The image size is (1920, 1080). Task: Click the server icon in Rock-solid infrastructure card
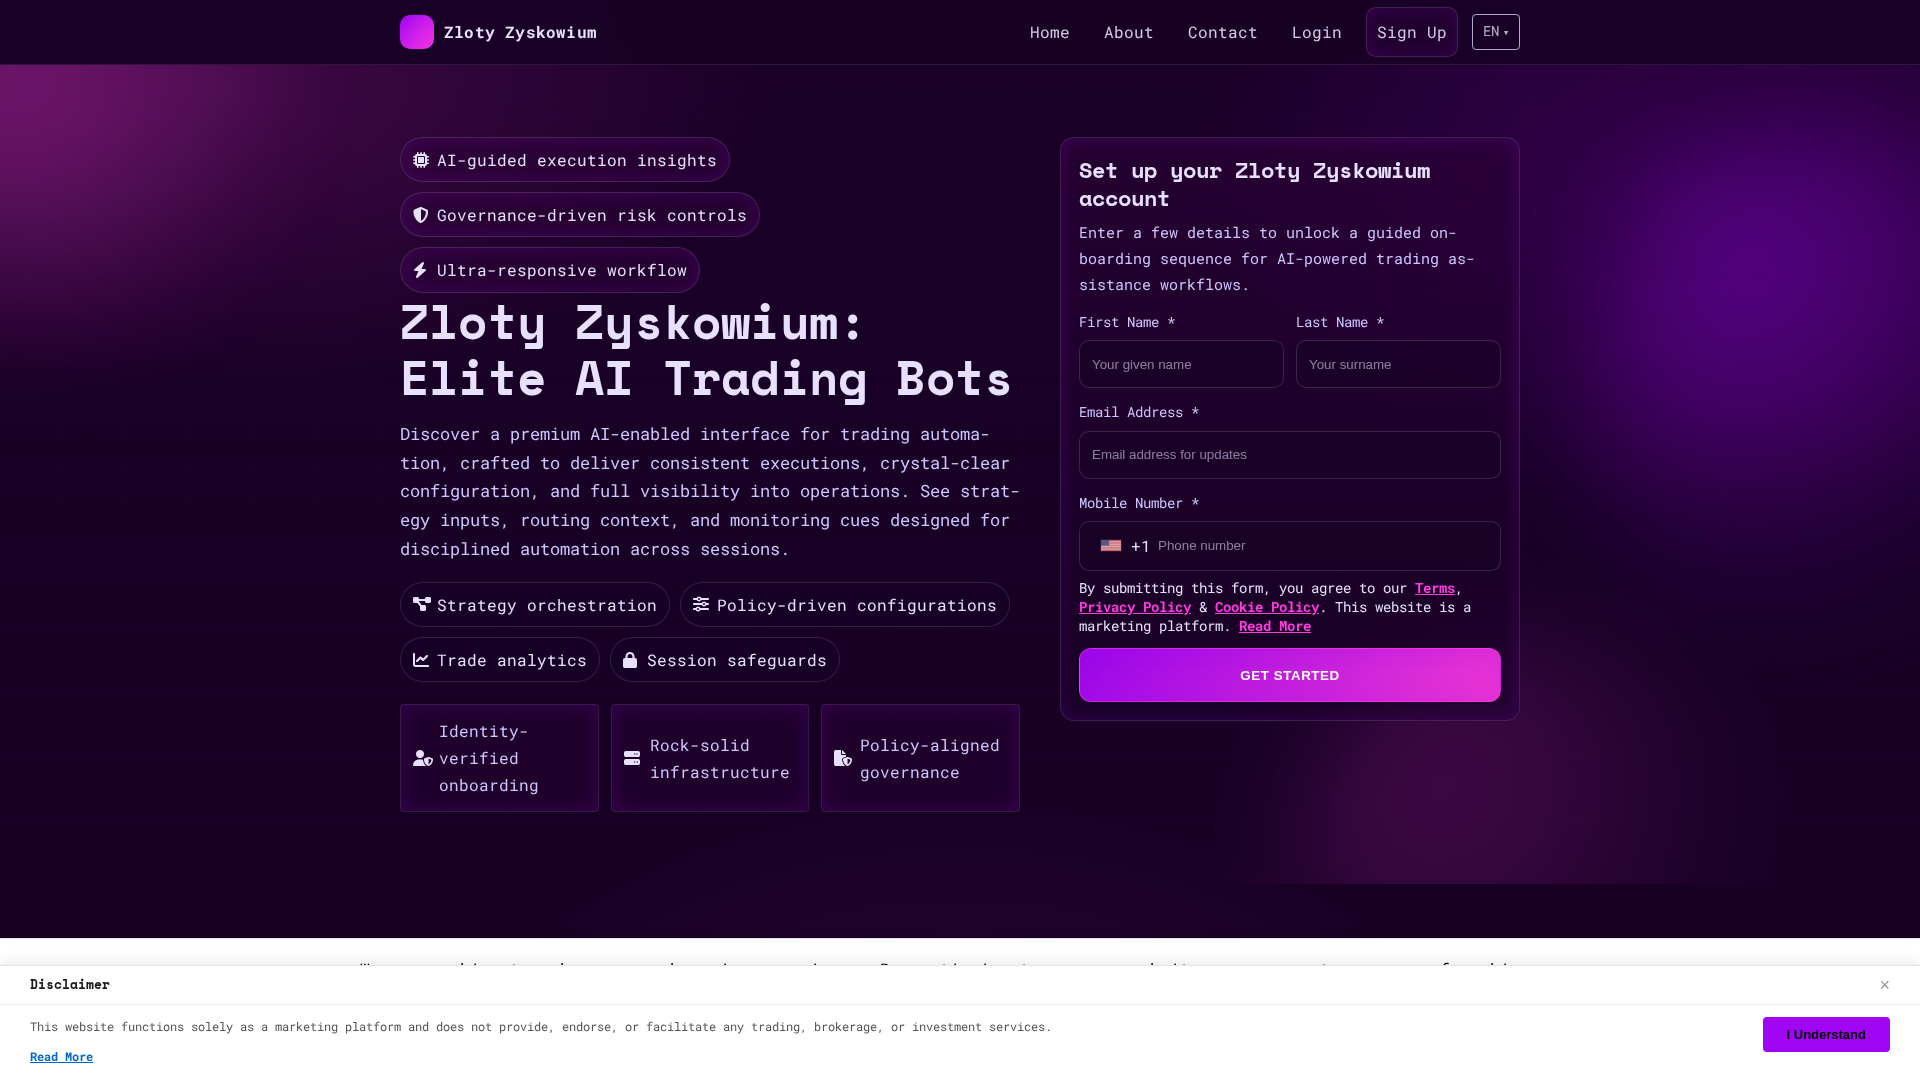coord(632,758)
